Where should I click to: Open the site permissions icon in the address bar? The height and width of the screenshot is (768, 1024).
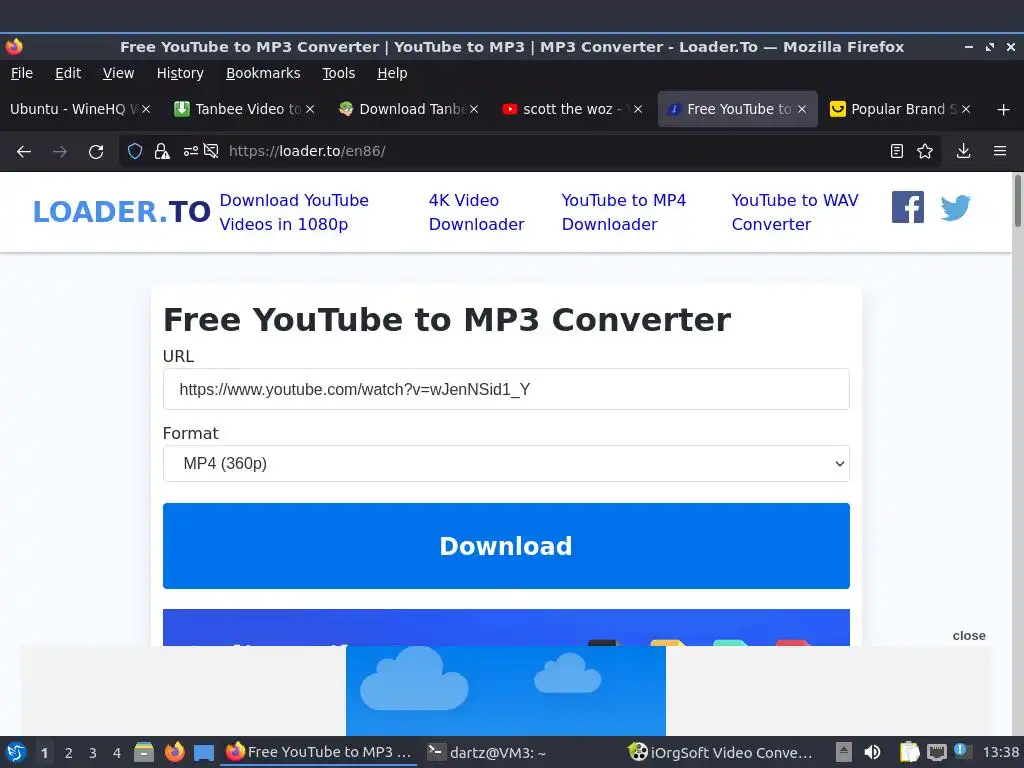click(190, 152)
